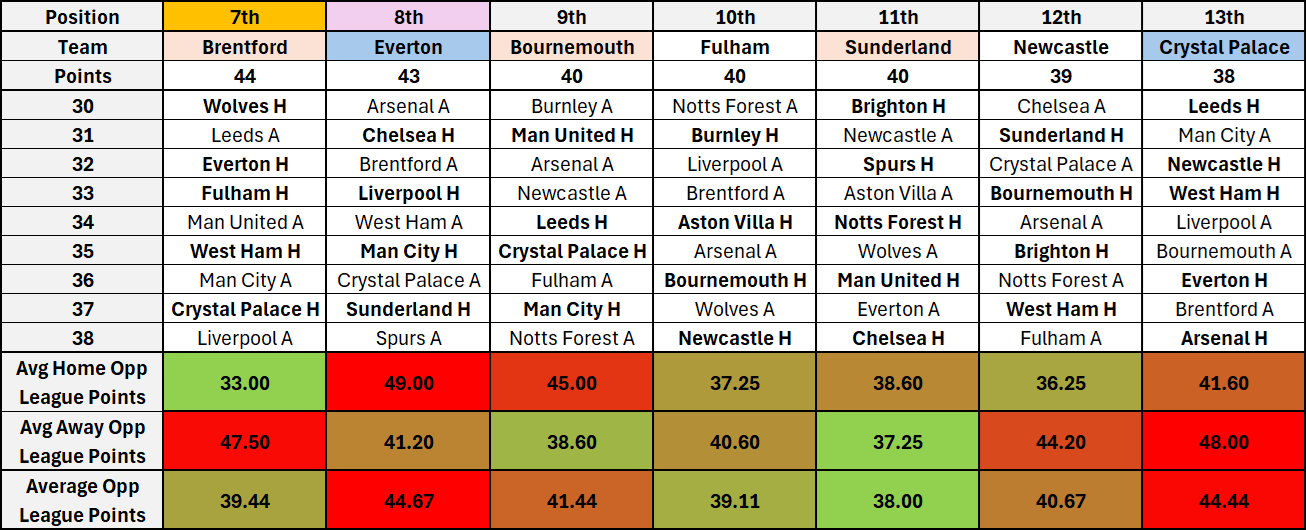Viewport: 1306px width, 530px height.
Task: Click the pink 8th position header cell
Action: point(407,17)
